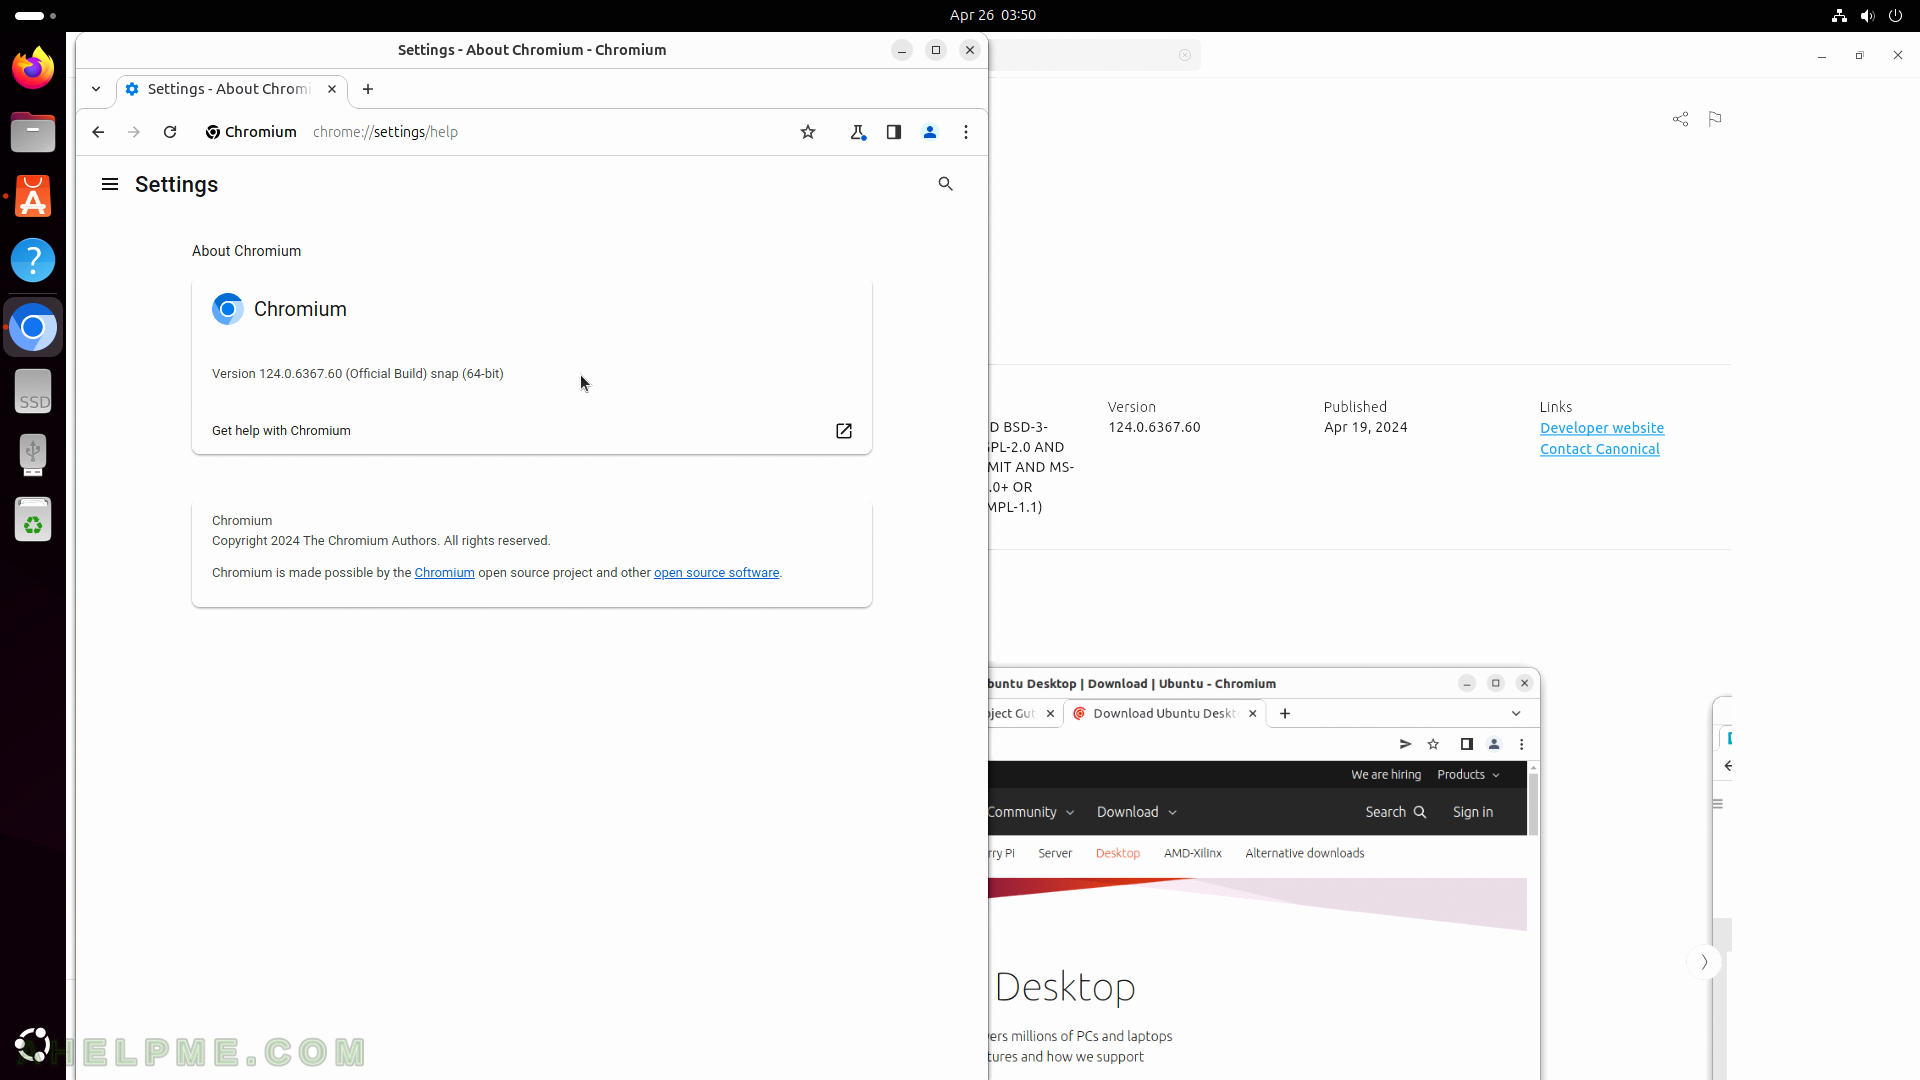Screen dimensions: 1920x1080
Task: Open power menu in top bar
Action: (x=1895, y=15)
